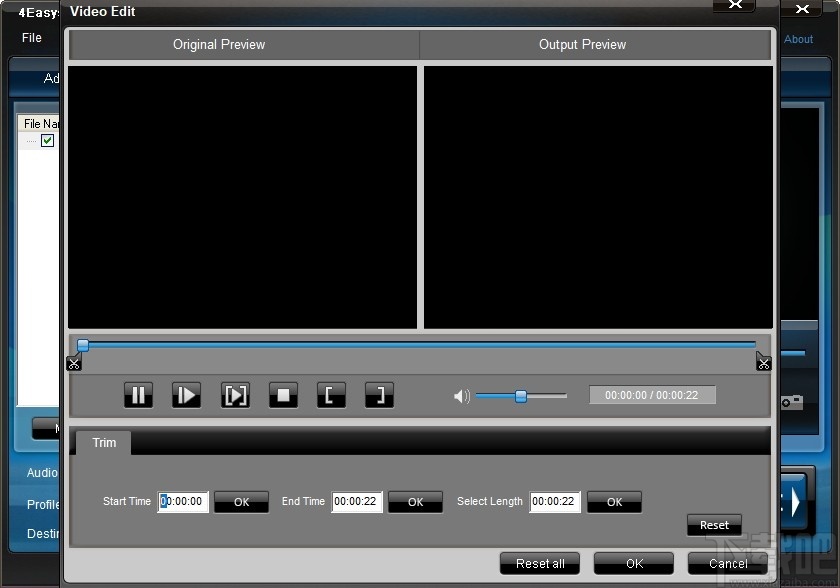Click the step-forward playback icon
The width and height of the screenshot is (840, 588).
tap(235, 395)
